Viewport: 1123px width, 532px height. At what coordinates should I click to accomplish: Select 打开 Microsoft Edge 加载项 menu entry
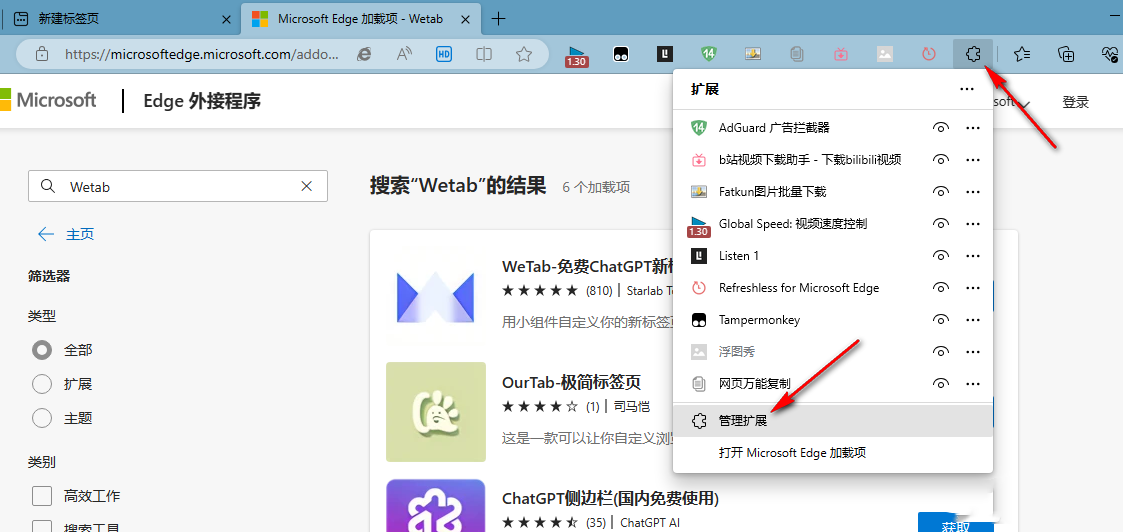[x=833, y=453]
